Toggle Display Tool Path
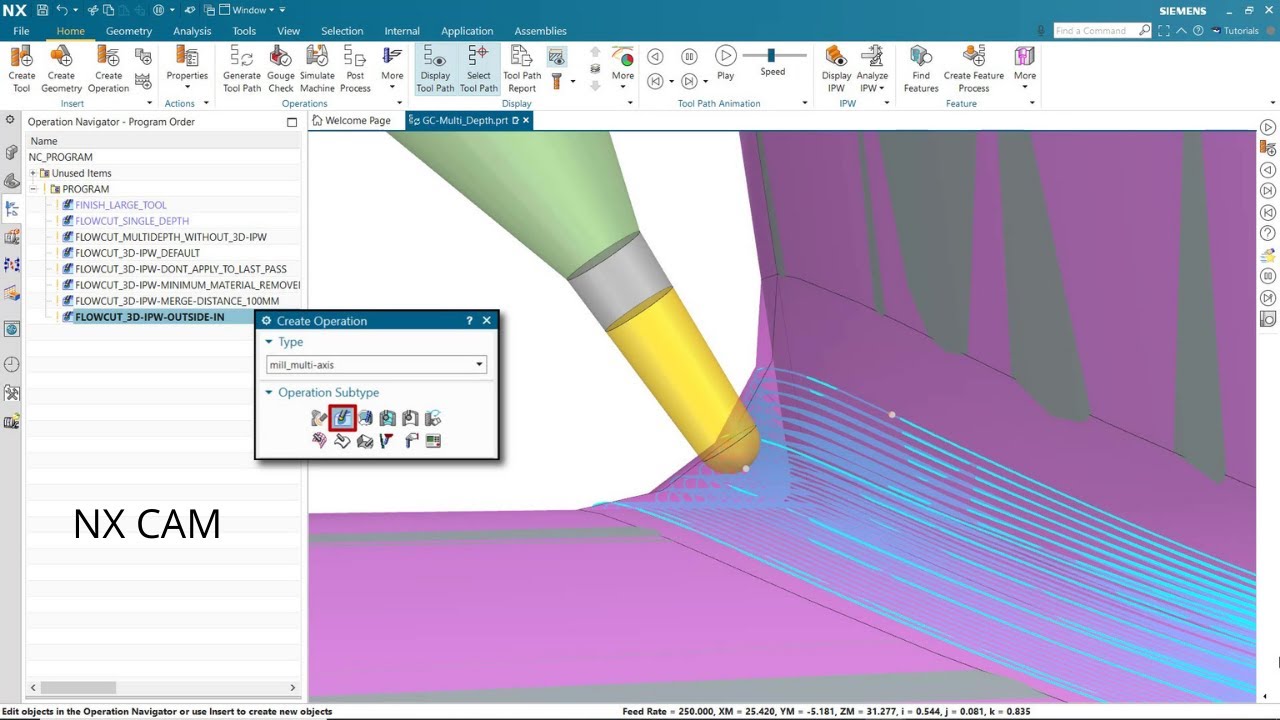Viewport: 1280px width, 720px height. [435, 69]
